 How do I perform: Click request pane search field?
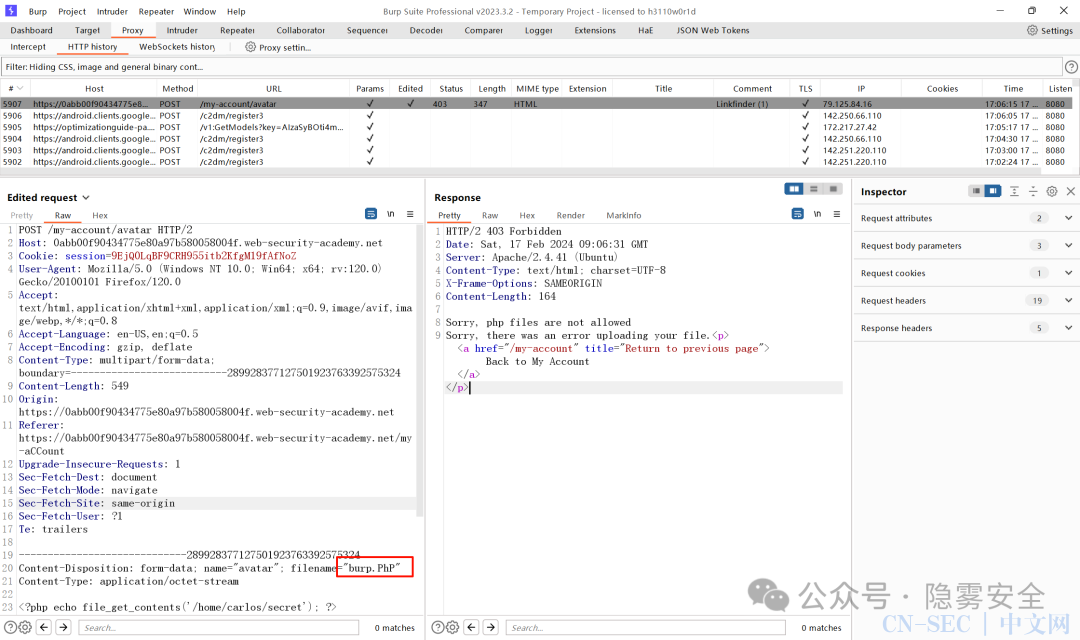[x=218, y=628]
